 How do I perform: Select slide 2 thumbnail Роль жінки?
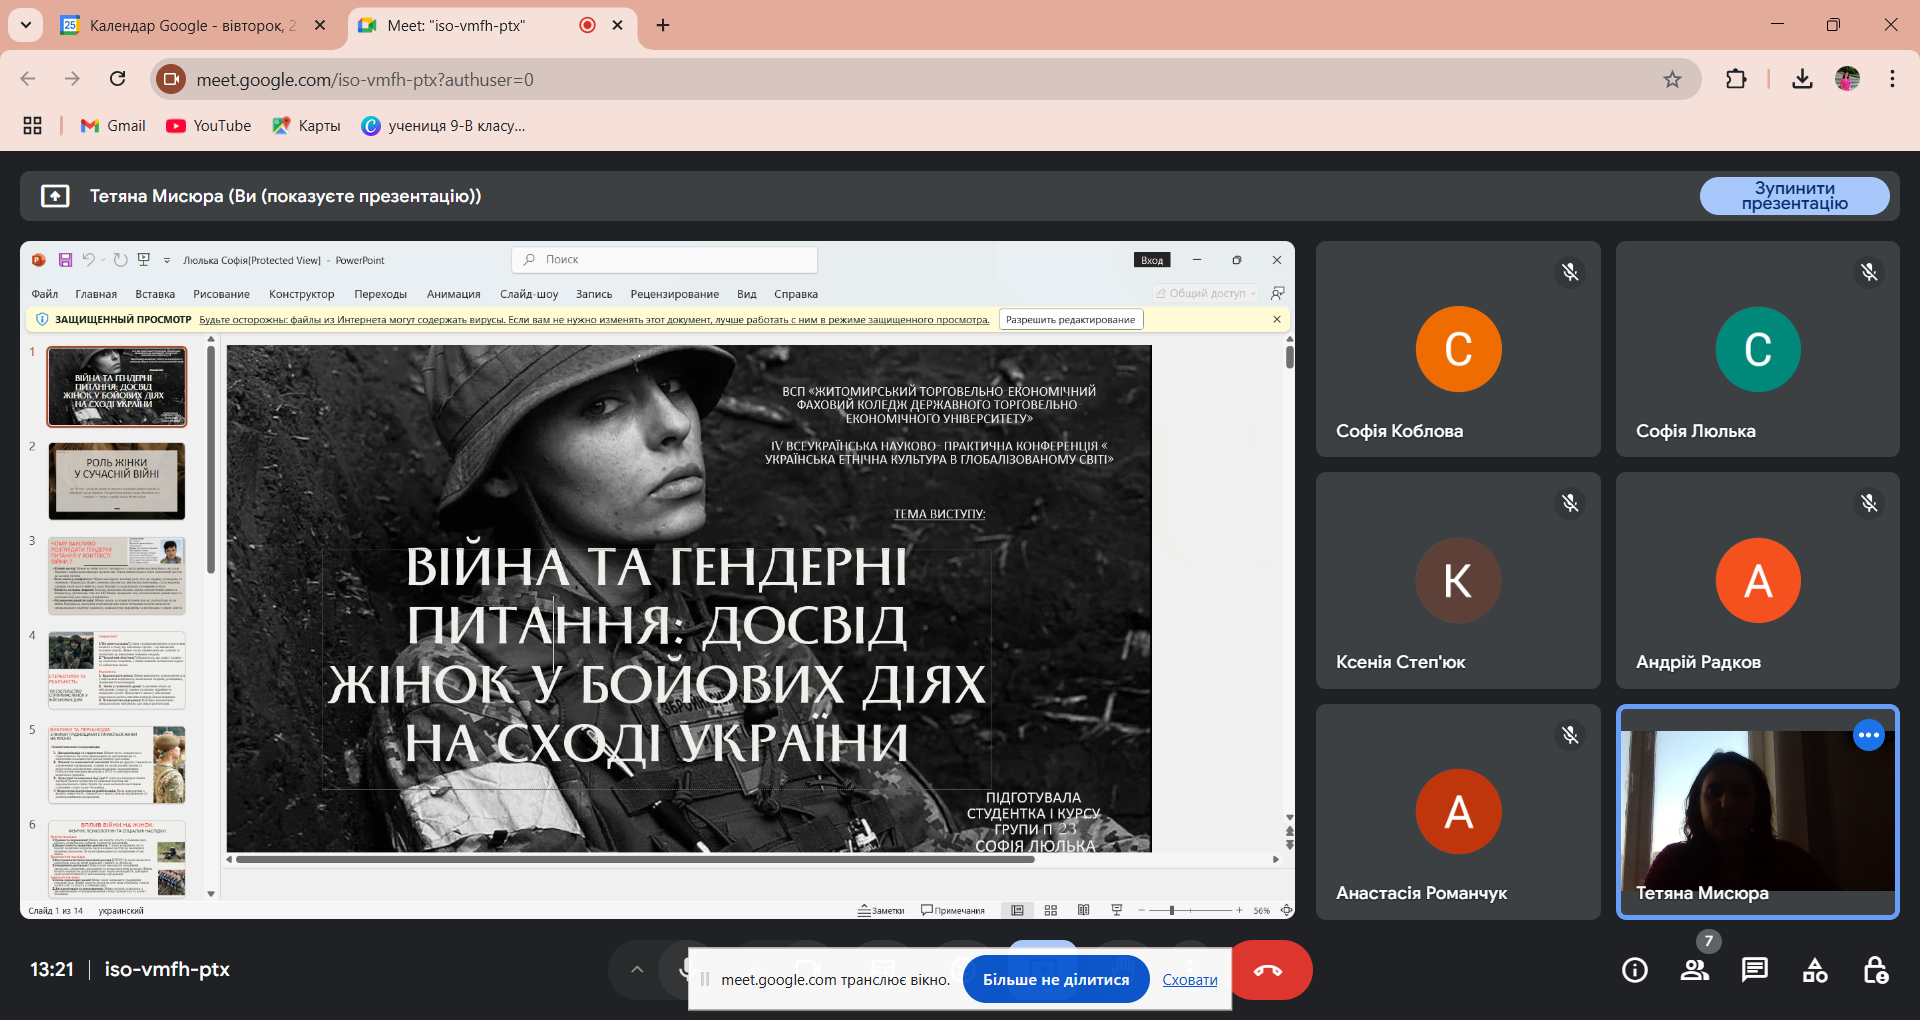[117, 481]
